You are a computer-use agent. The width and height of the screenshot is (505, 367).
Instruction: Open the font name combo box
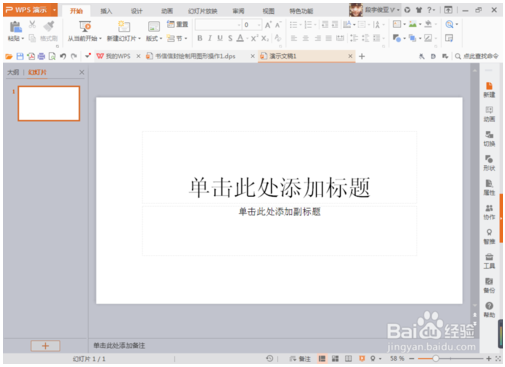[218, 25]
